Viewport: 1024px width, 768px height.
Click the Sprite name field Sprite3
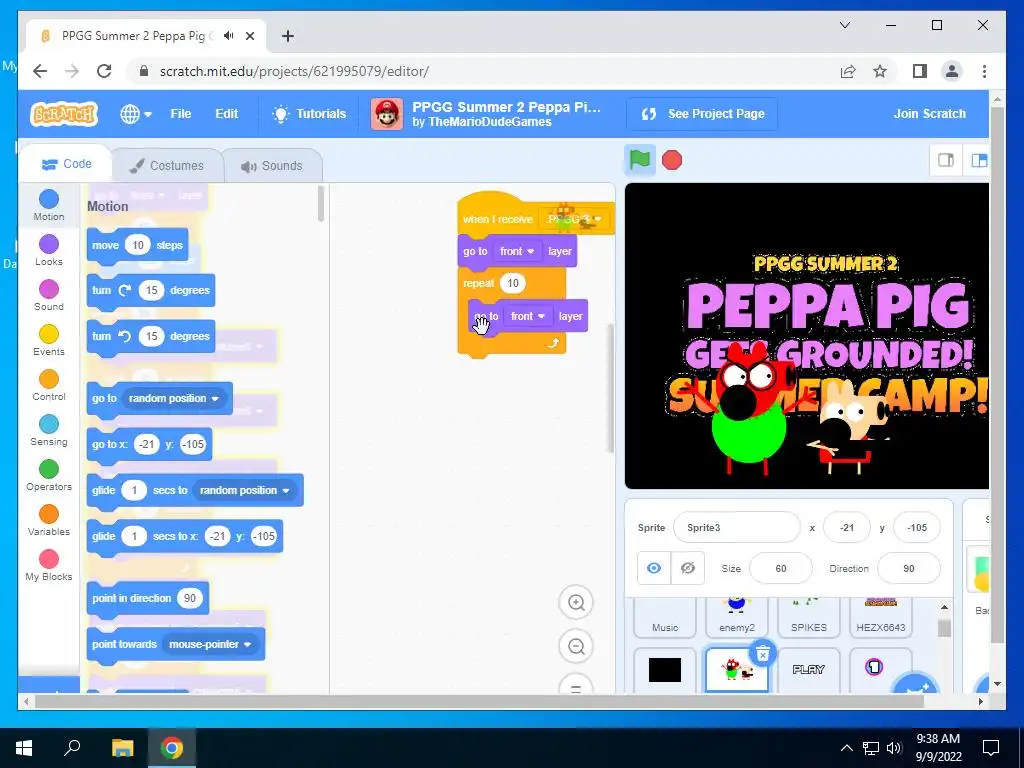click(736, 528)
